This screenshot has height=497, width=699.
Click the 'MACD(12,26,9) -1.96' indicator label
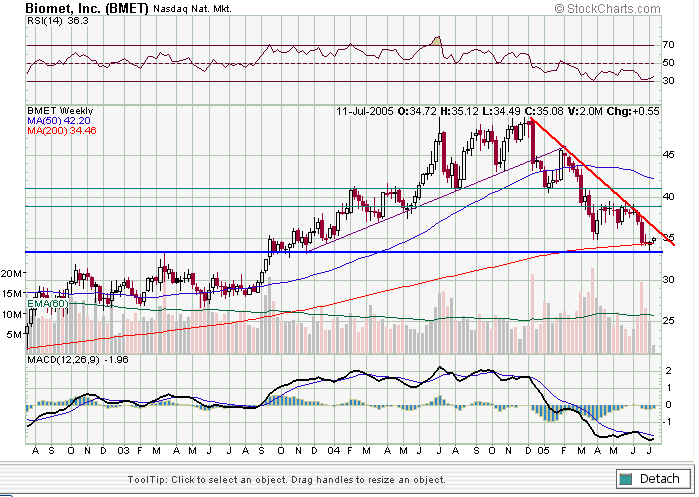(78, 359)
